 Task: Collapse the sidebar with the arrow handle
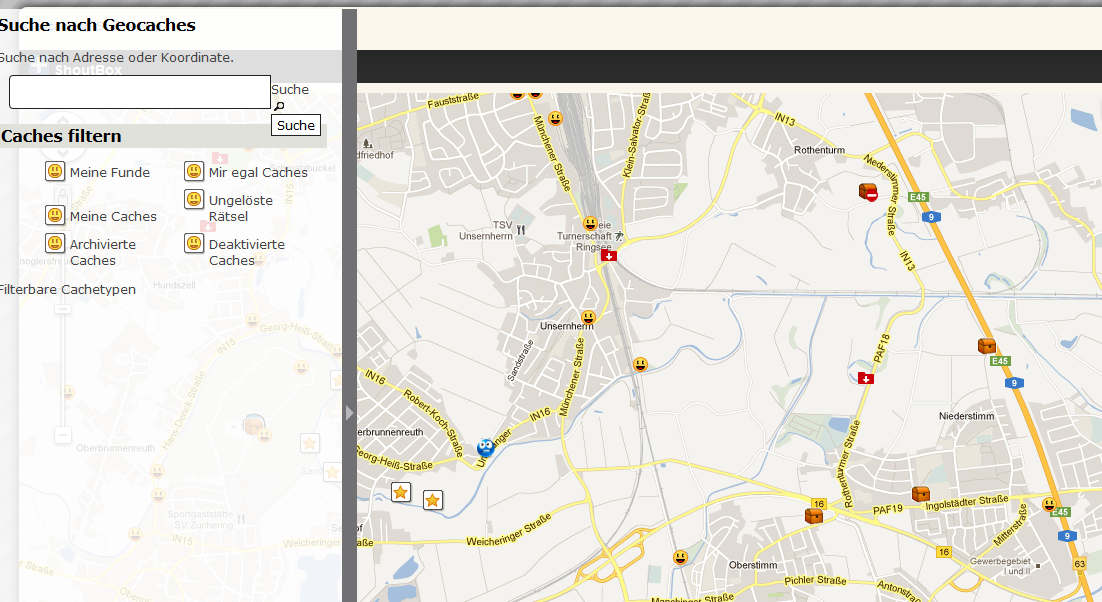tap(349, 412)
